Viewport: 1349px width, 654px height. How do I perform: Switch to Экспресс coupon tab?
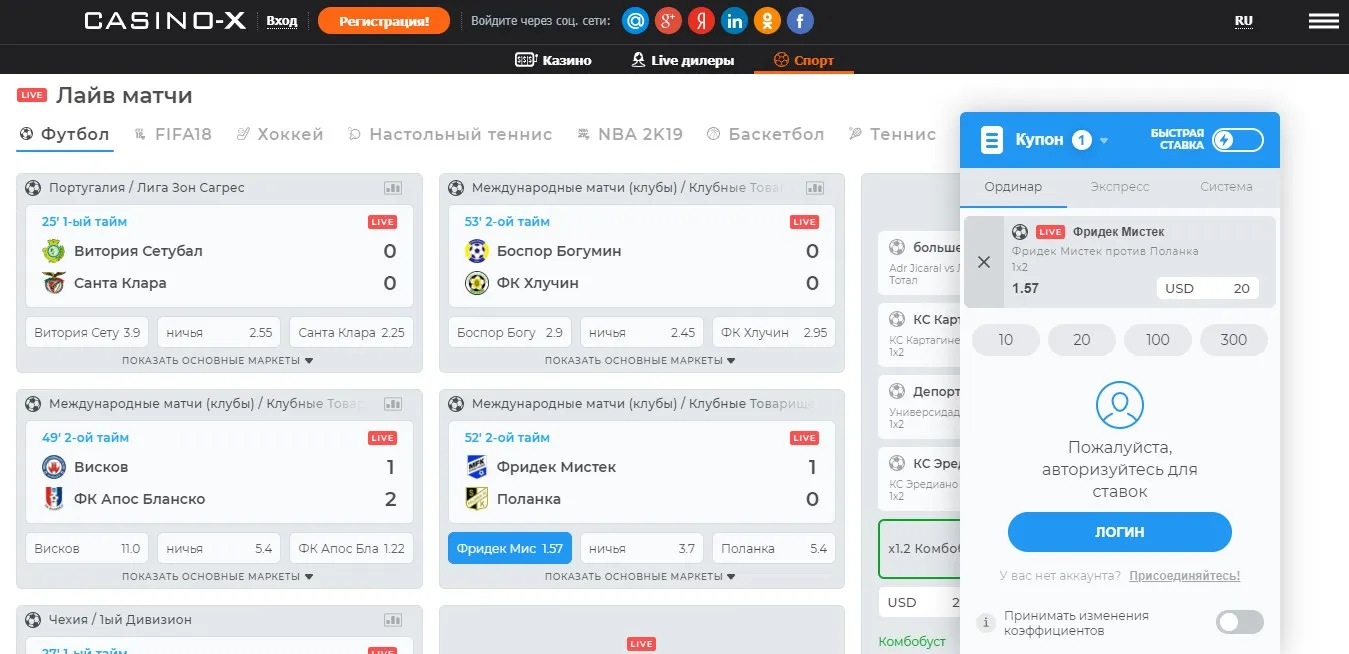pyautogui.click(x=1120, y=187)
